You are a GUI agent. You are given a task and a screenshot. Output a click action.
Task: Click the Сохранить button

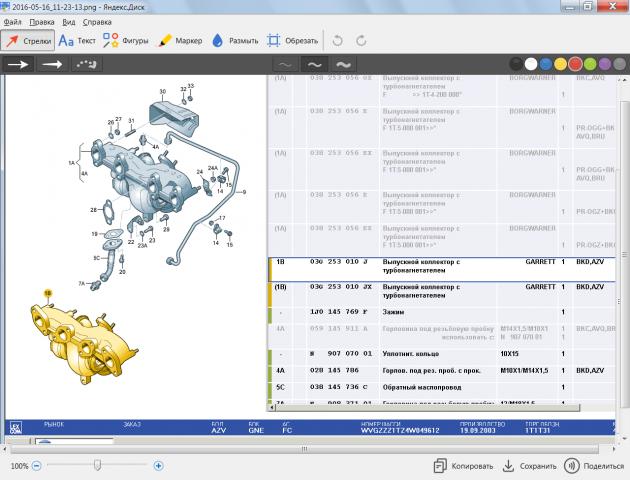click(530, 466)
